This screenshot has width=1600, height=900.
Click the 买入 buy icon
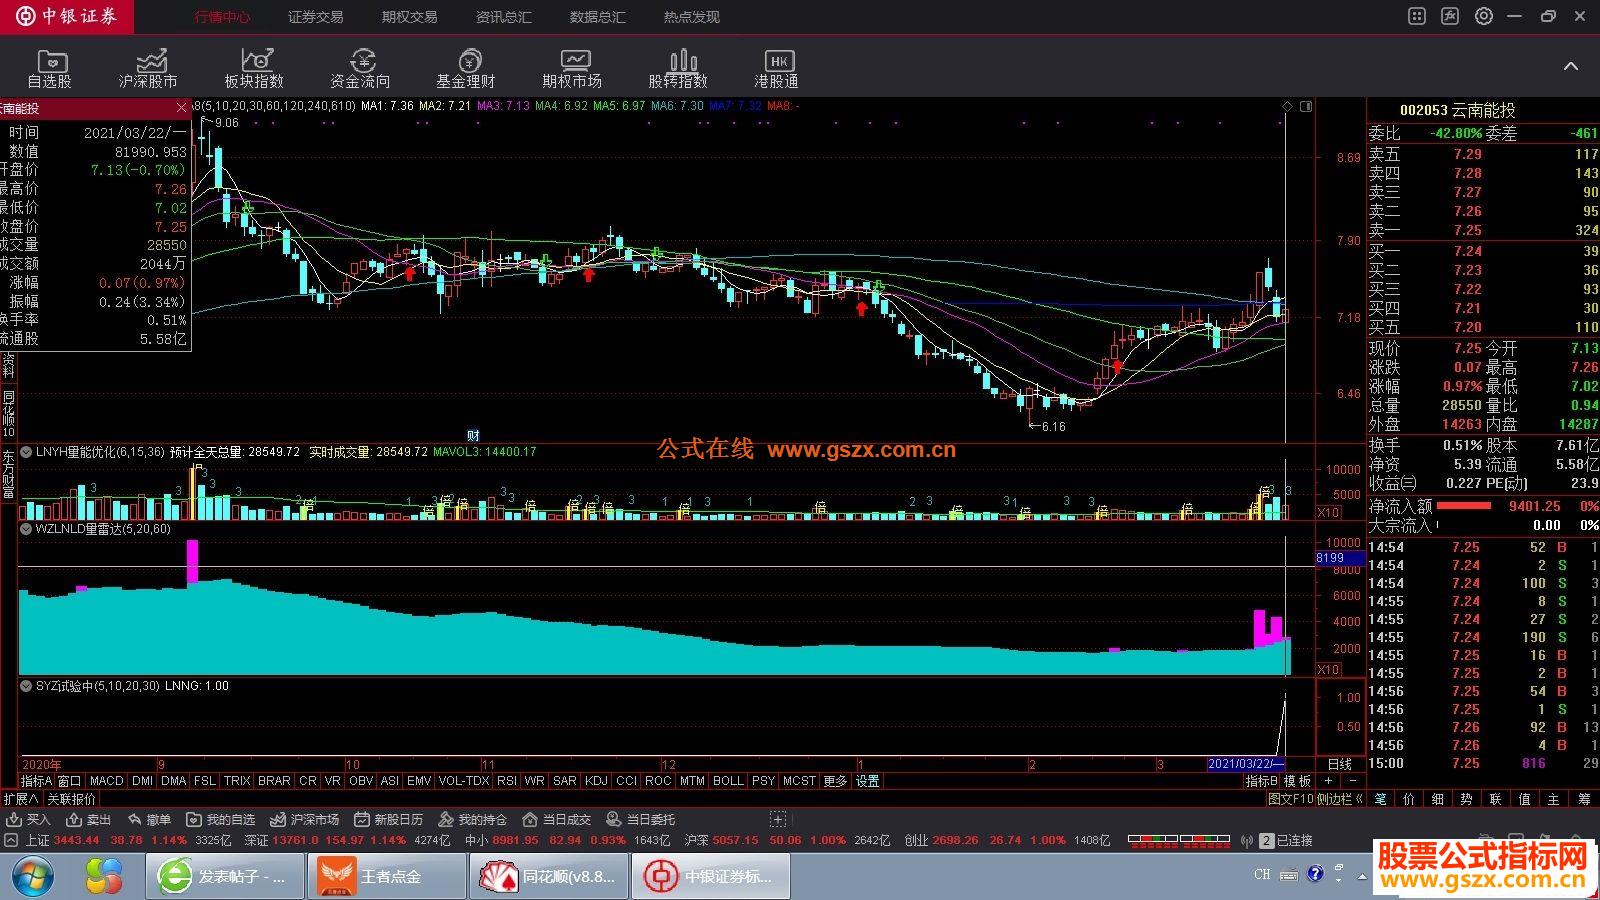pyautogui.click(x=28, y=819)
